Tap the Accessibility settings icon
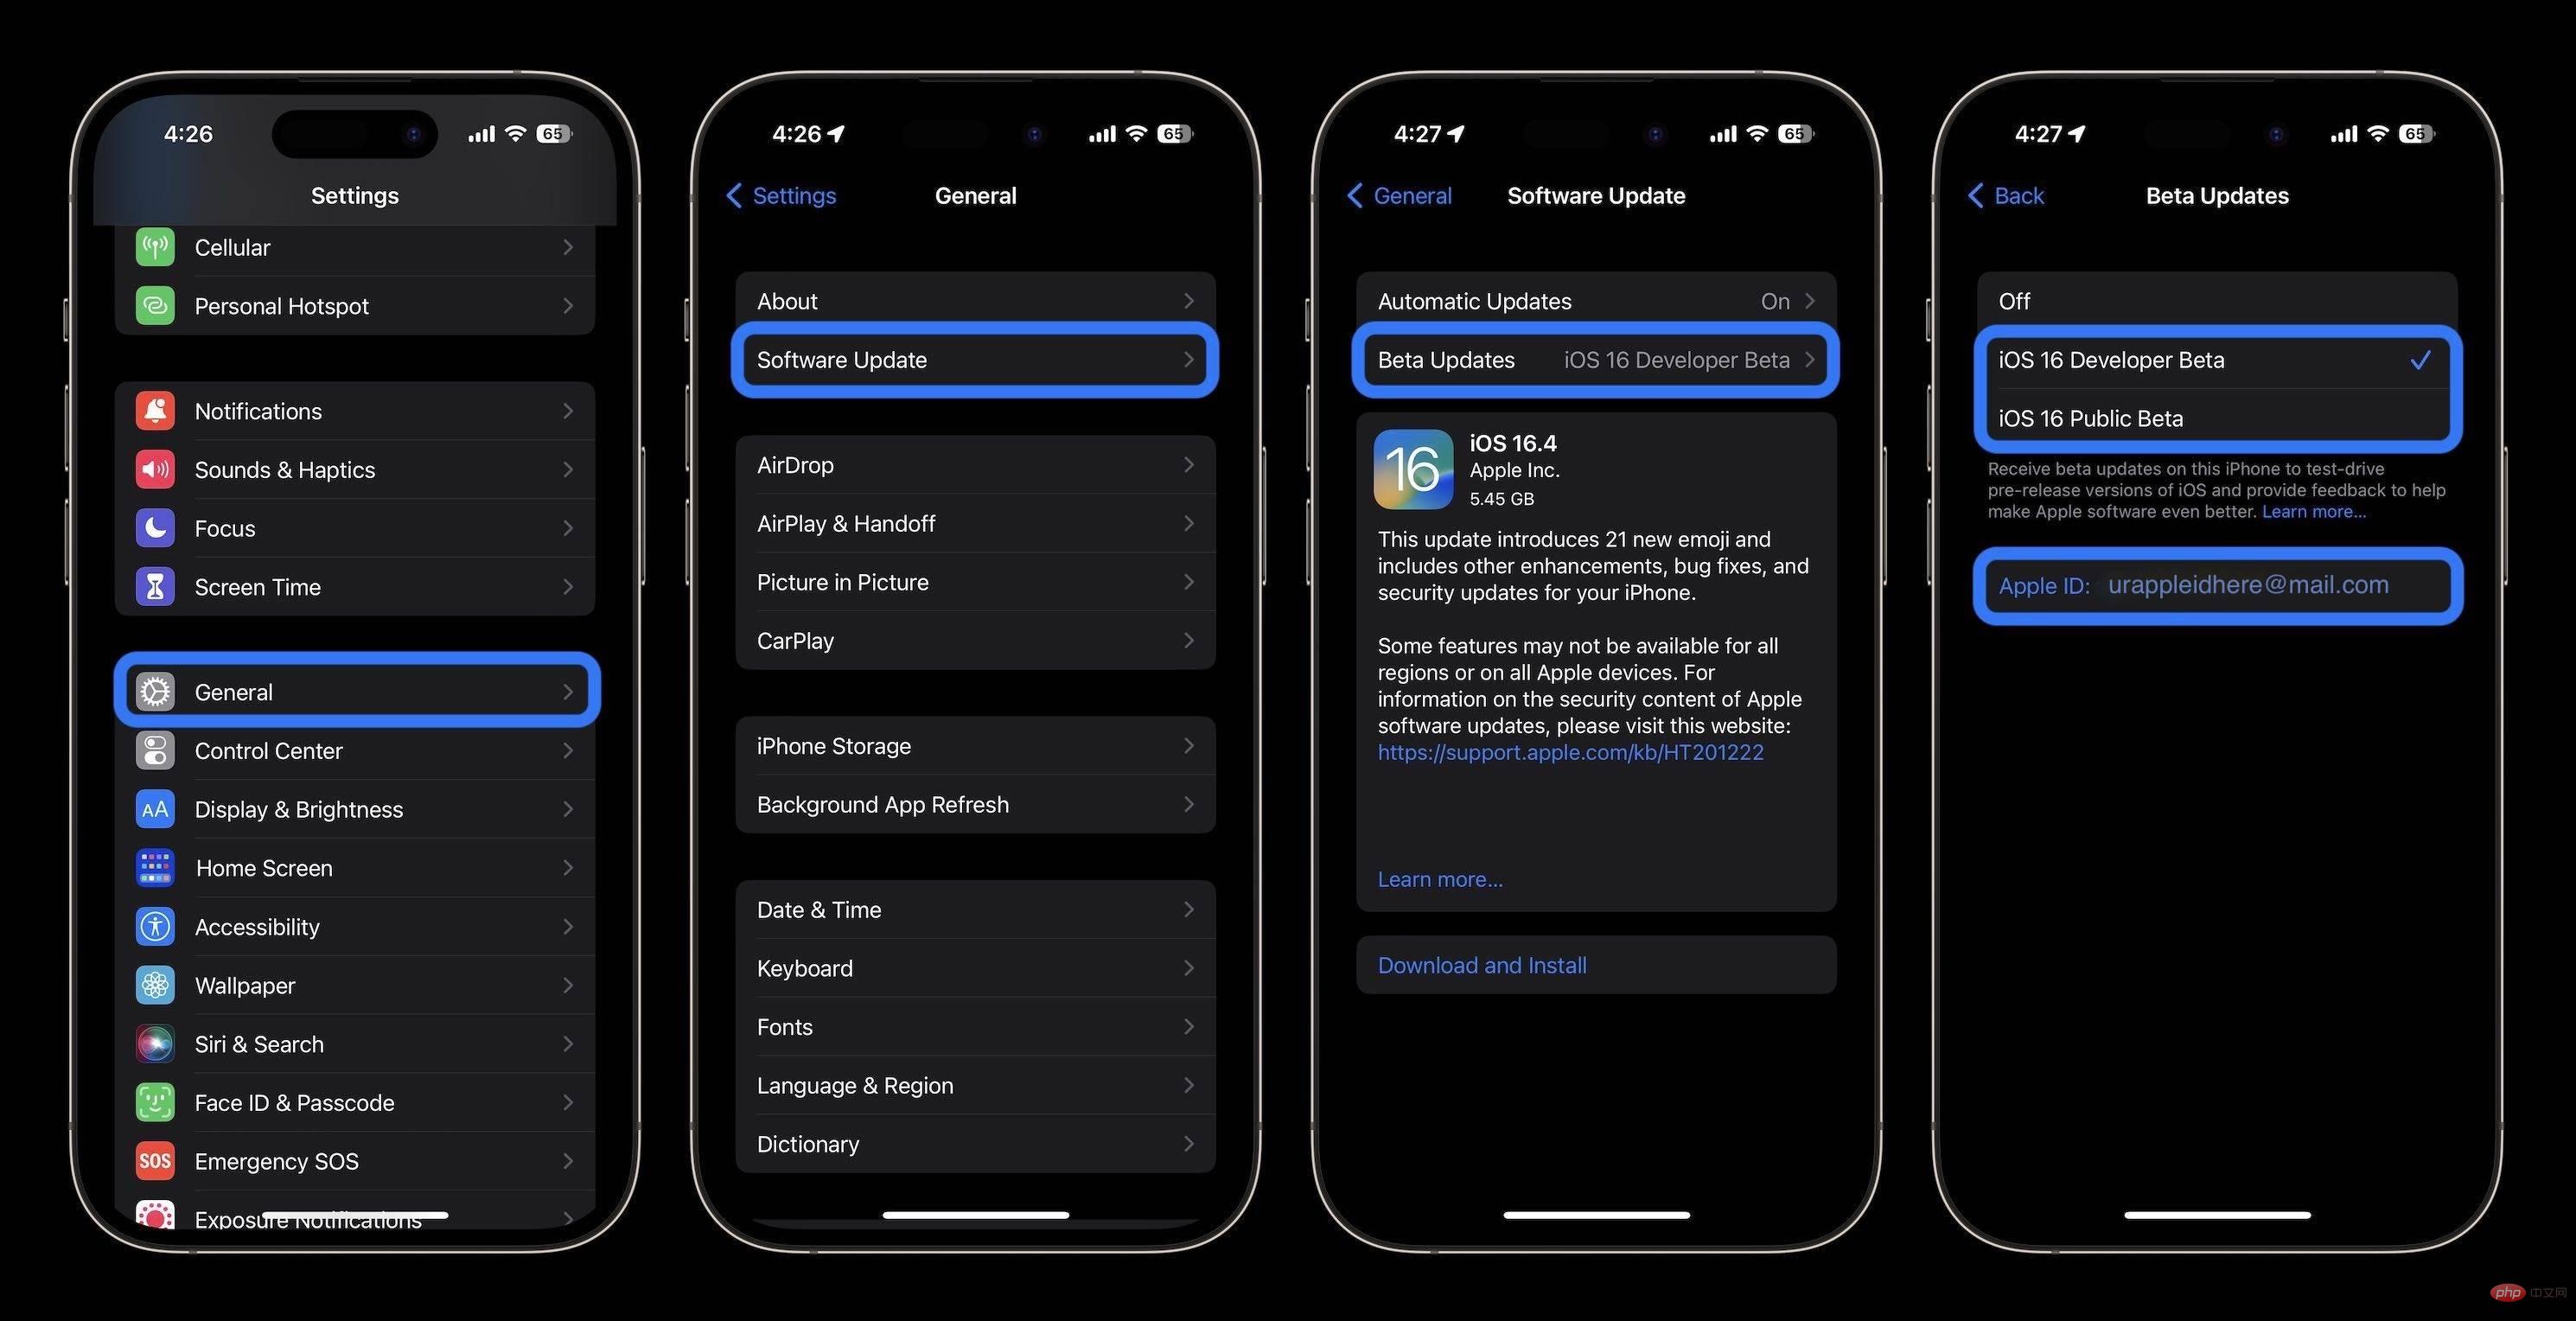Screen dimensions: 2576x1321 pyautogui.click(x=153, y=925)
